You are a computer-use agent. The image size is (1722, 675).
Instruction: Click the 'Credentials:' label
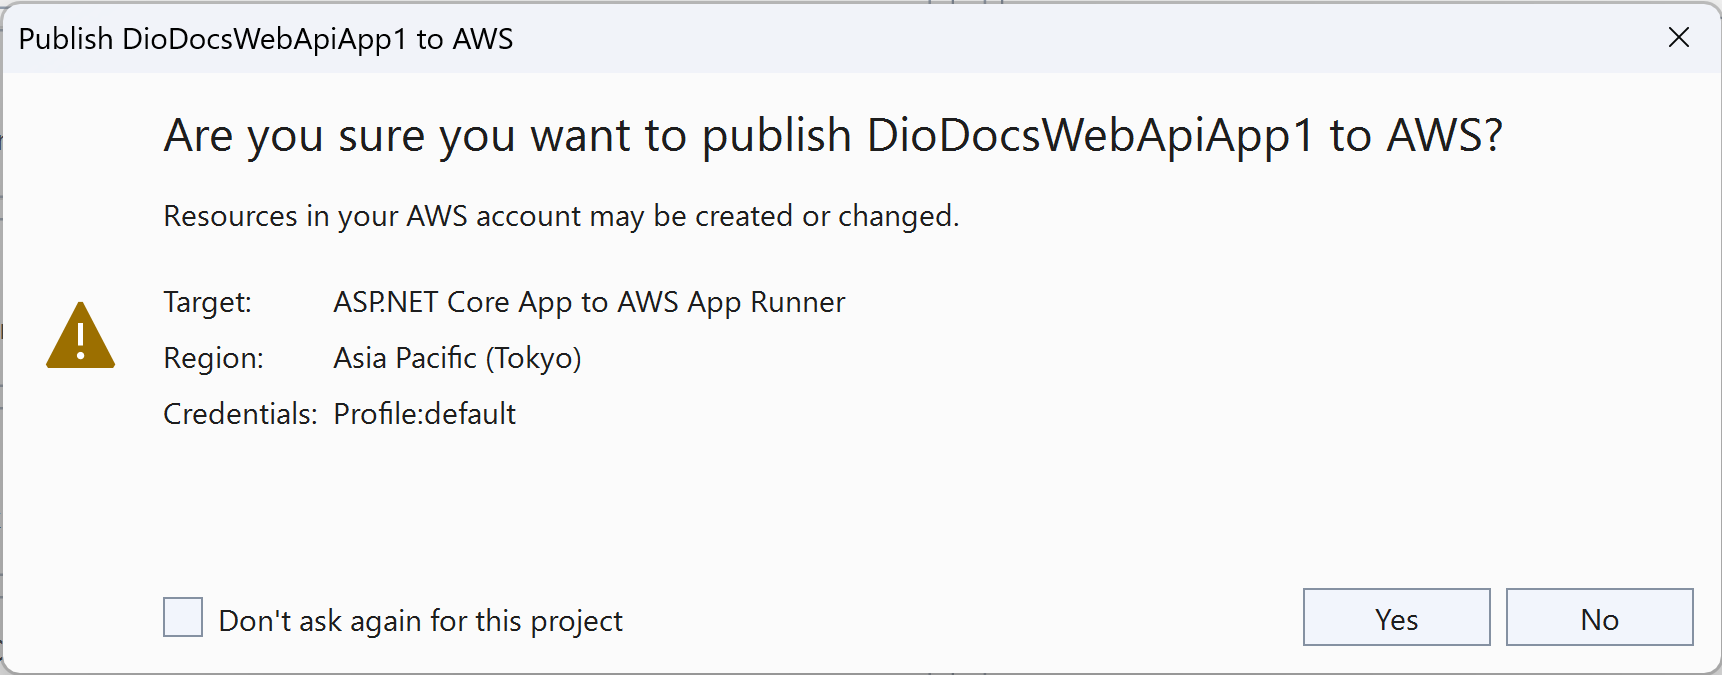240,414
